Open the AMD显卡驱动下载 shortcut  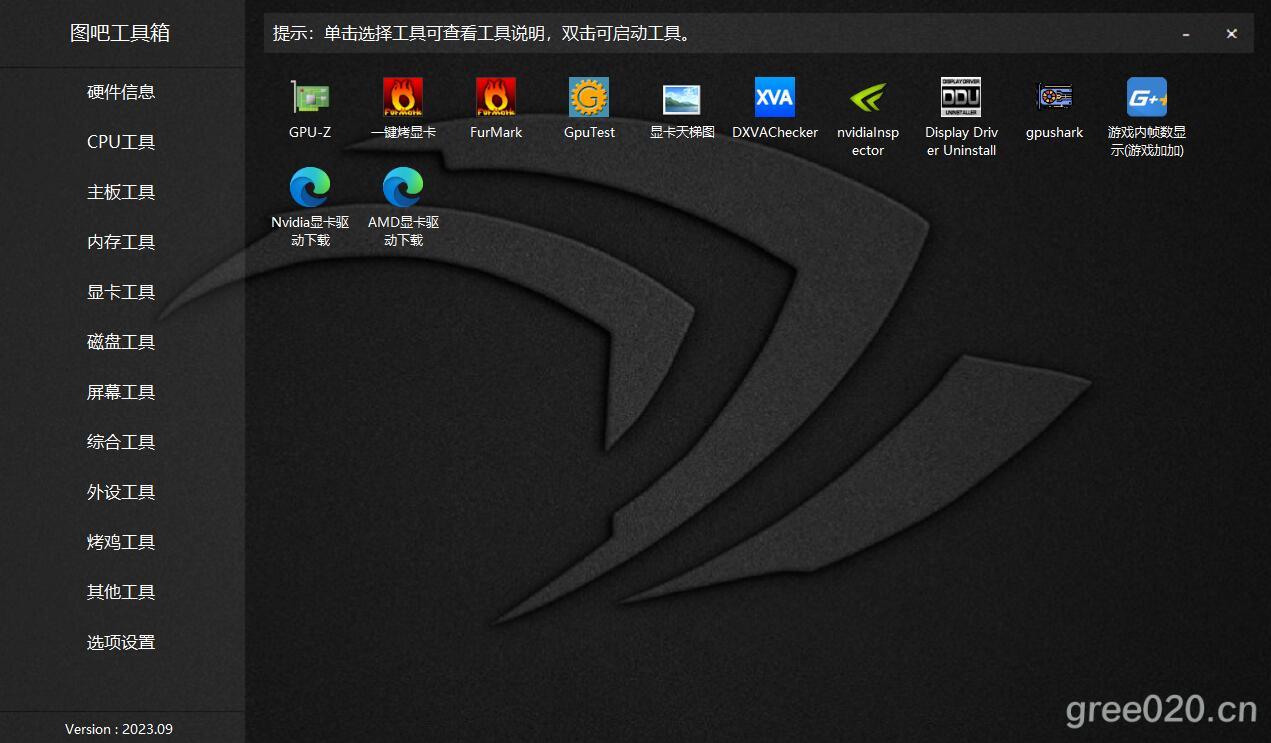click(403, 188)
